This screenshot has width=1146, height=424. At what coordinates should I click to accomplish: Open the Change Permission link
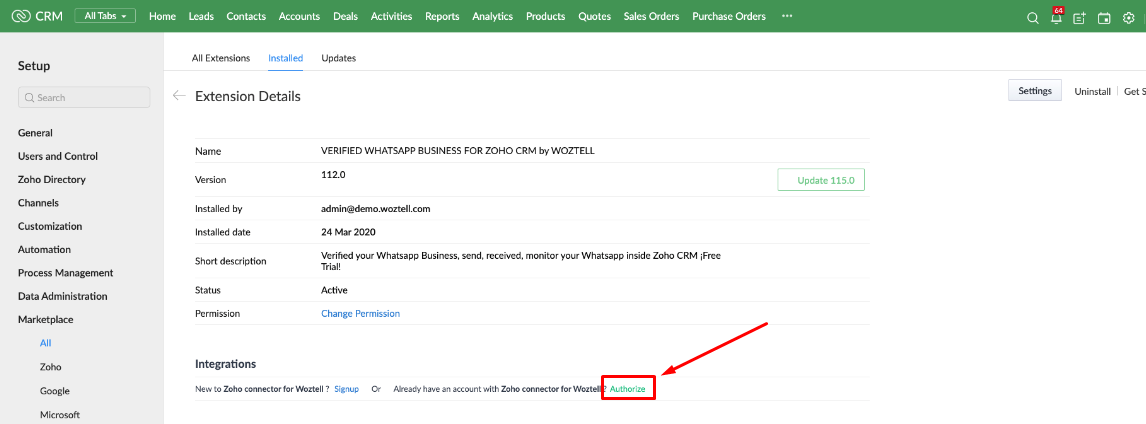(x=360, y=314)
